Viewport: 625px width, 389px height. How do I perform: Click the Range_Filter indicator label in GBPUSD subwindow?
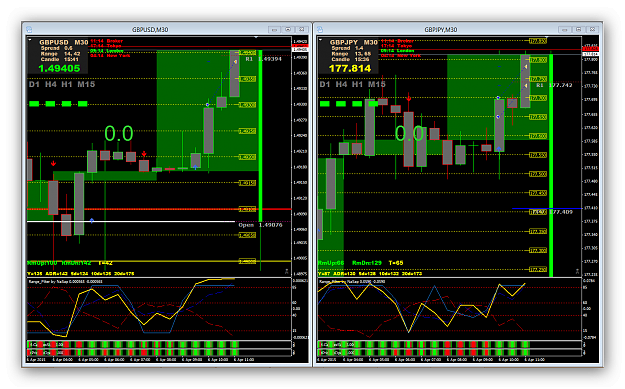click(x=65, y=281)
